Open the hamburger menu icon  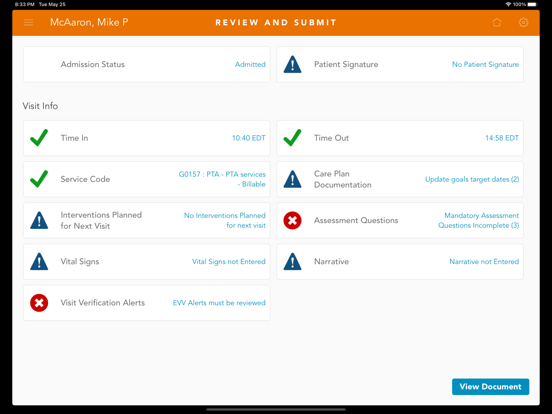[x=29, y=23]
